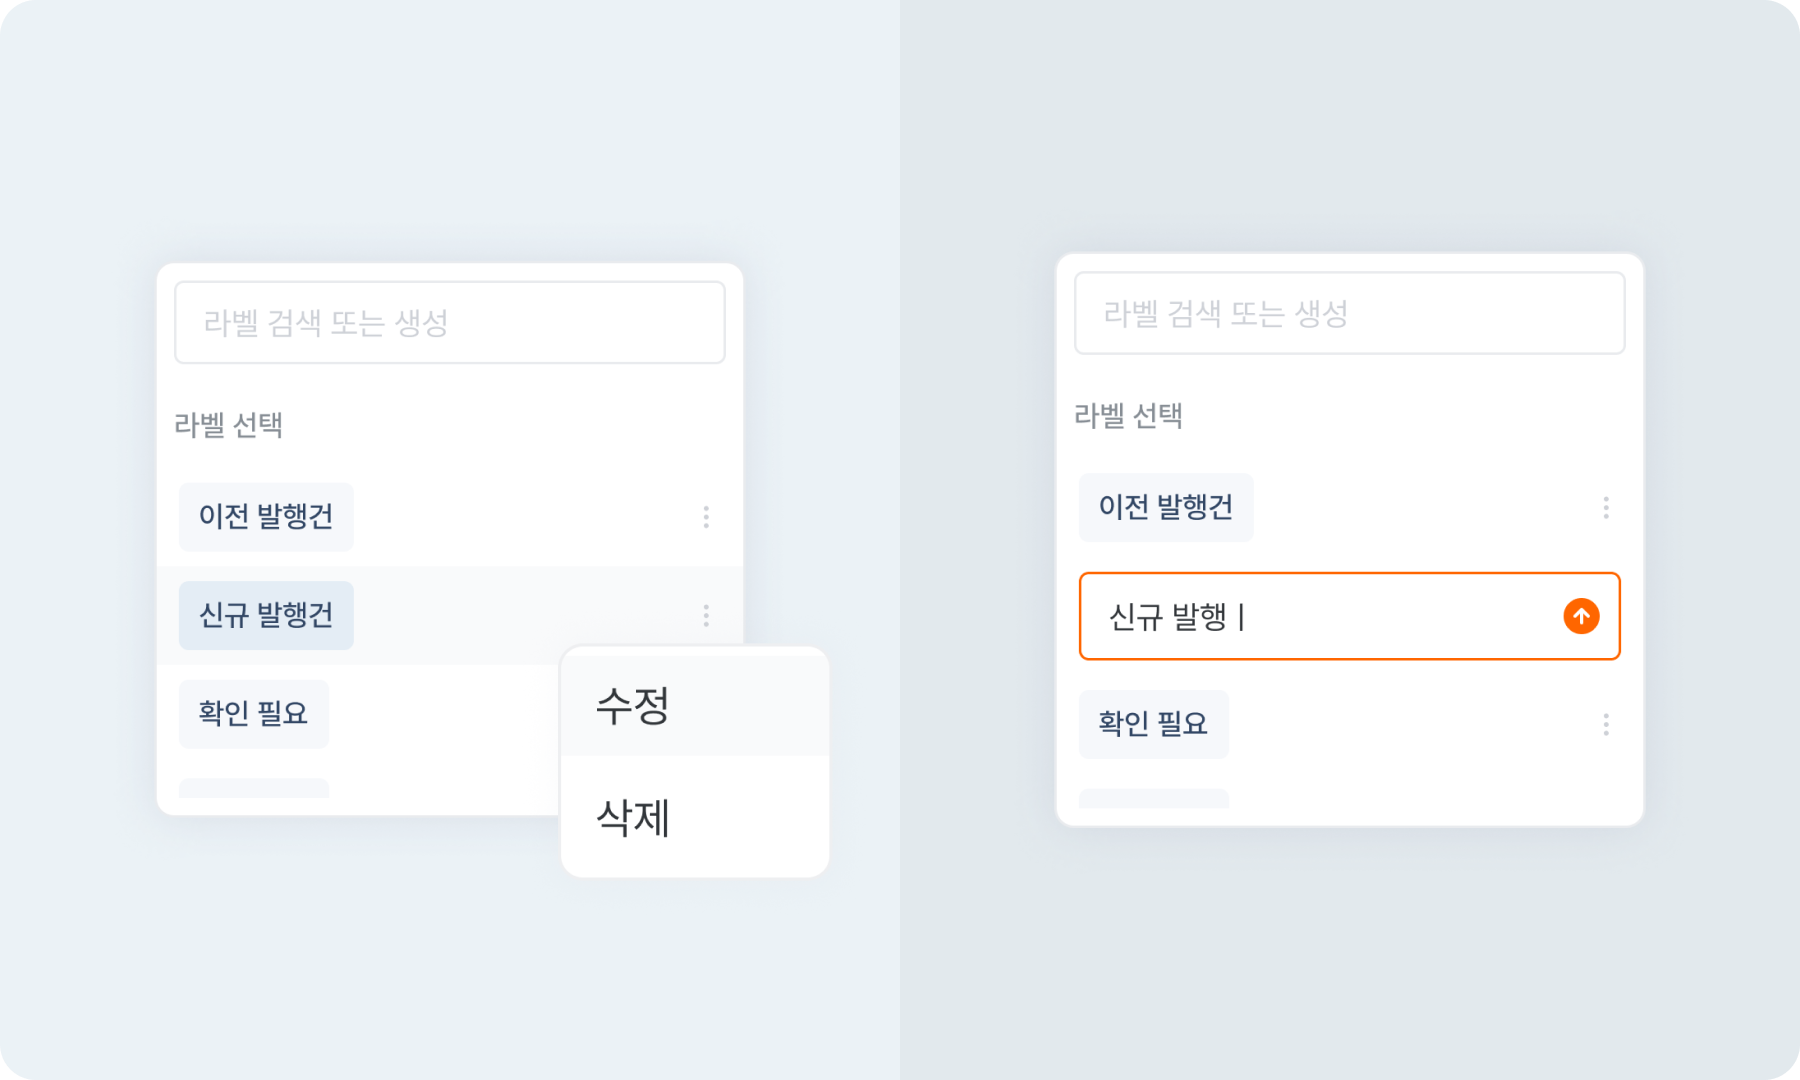Select the 확인 필요 label
This screenshot has width=1800, height=1080.
pyautogui.click(x=253, y=712)
